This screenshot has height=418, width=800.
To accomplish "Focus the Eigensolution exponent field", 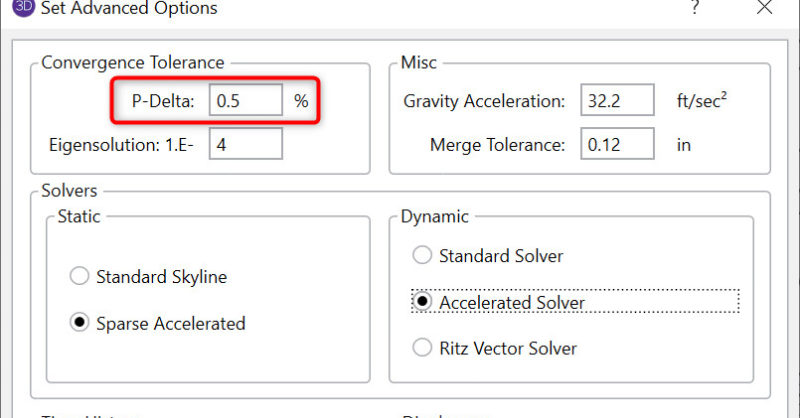I will [245, 143].
